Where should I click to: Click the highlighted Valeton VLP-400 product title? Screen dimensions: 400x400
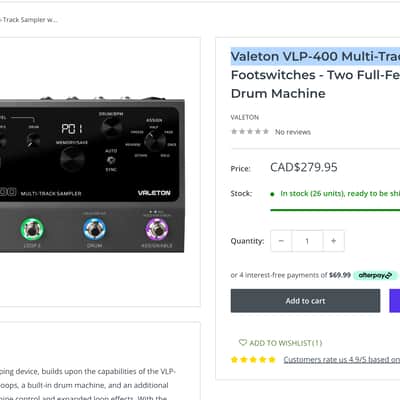(315, 56)
